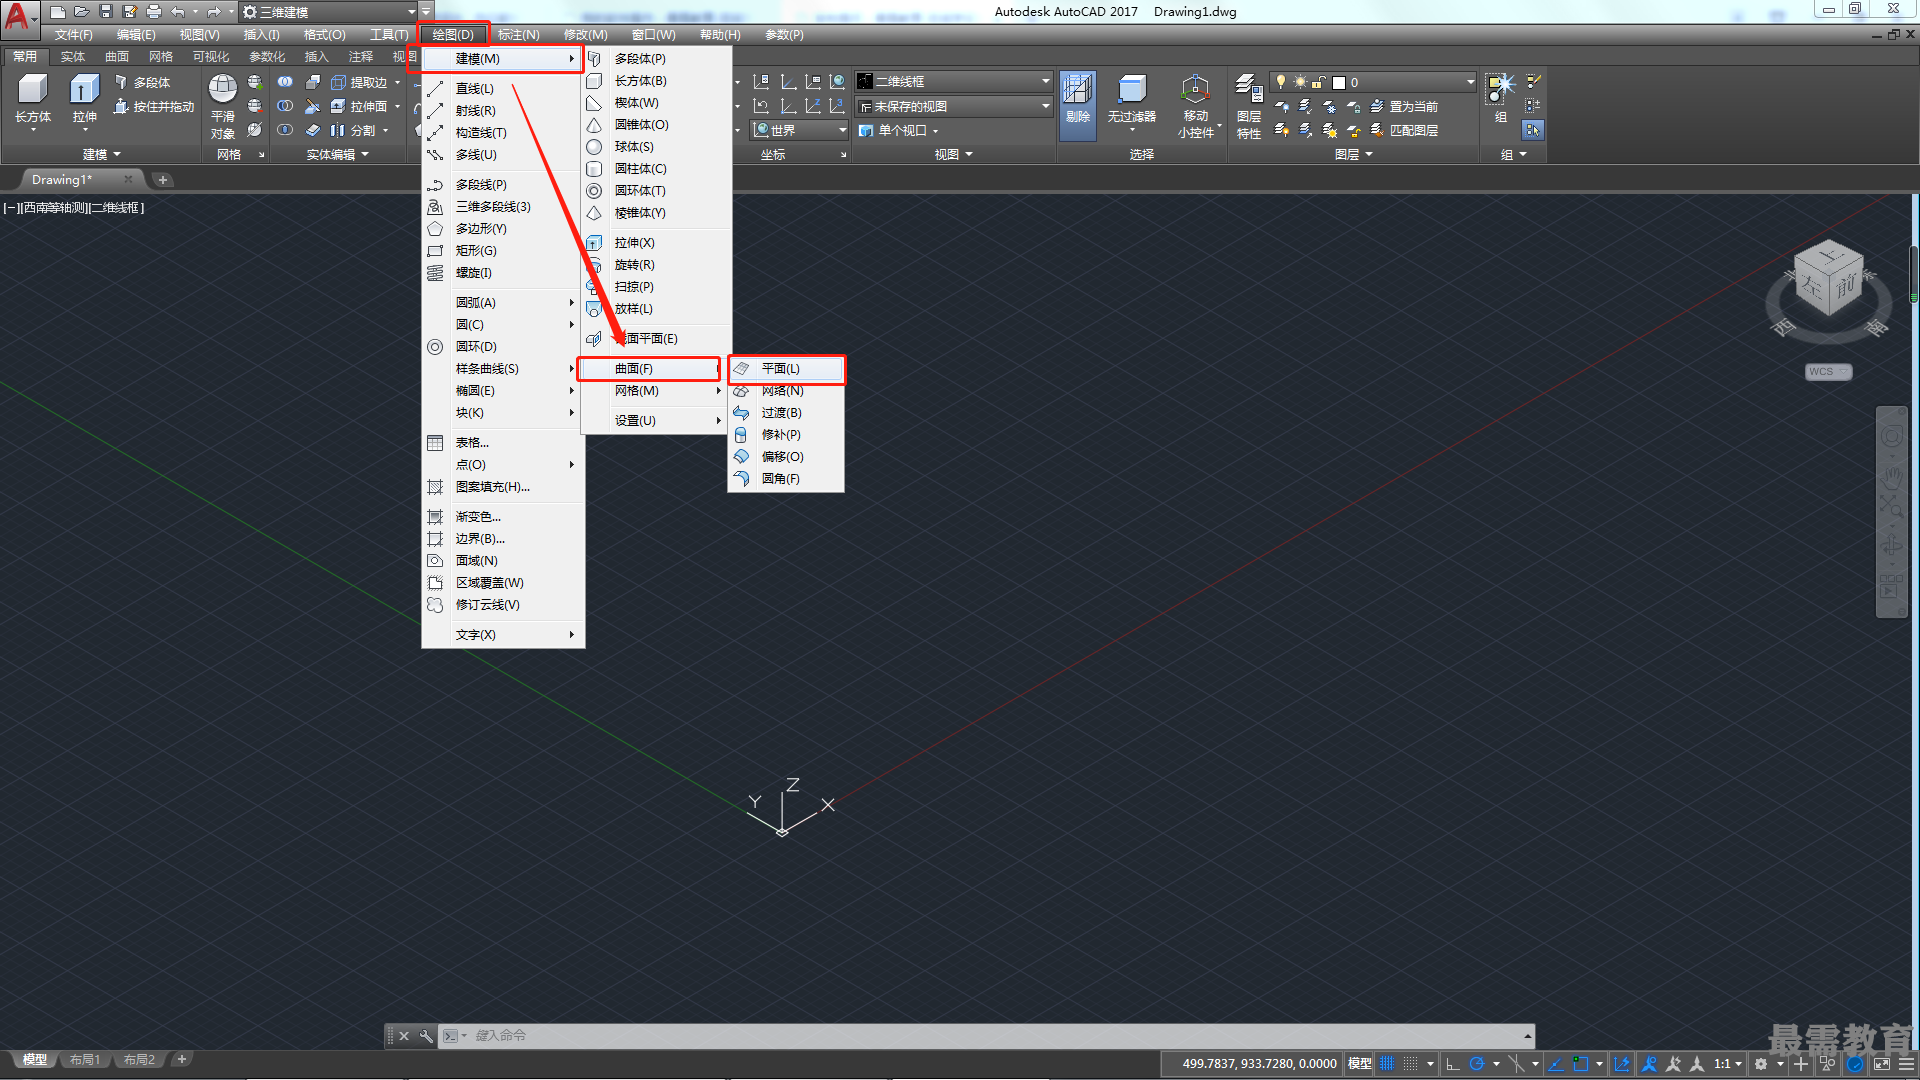Screen dimensions: 1920x1080
Task: Expand the Modeling (建模(M)) submenu
Action: coord(503,59)
